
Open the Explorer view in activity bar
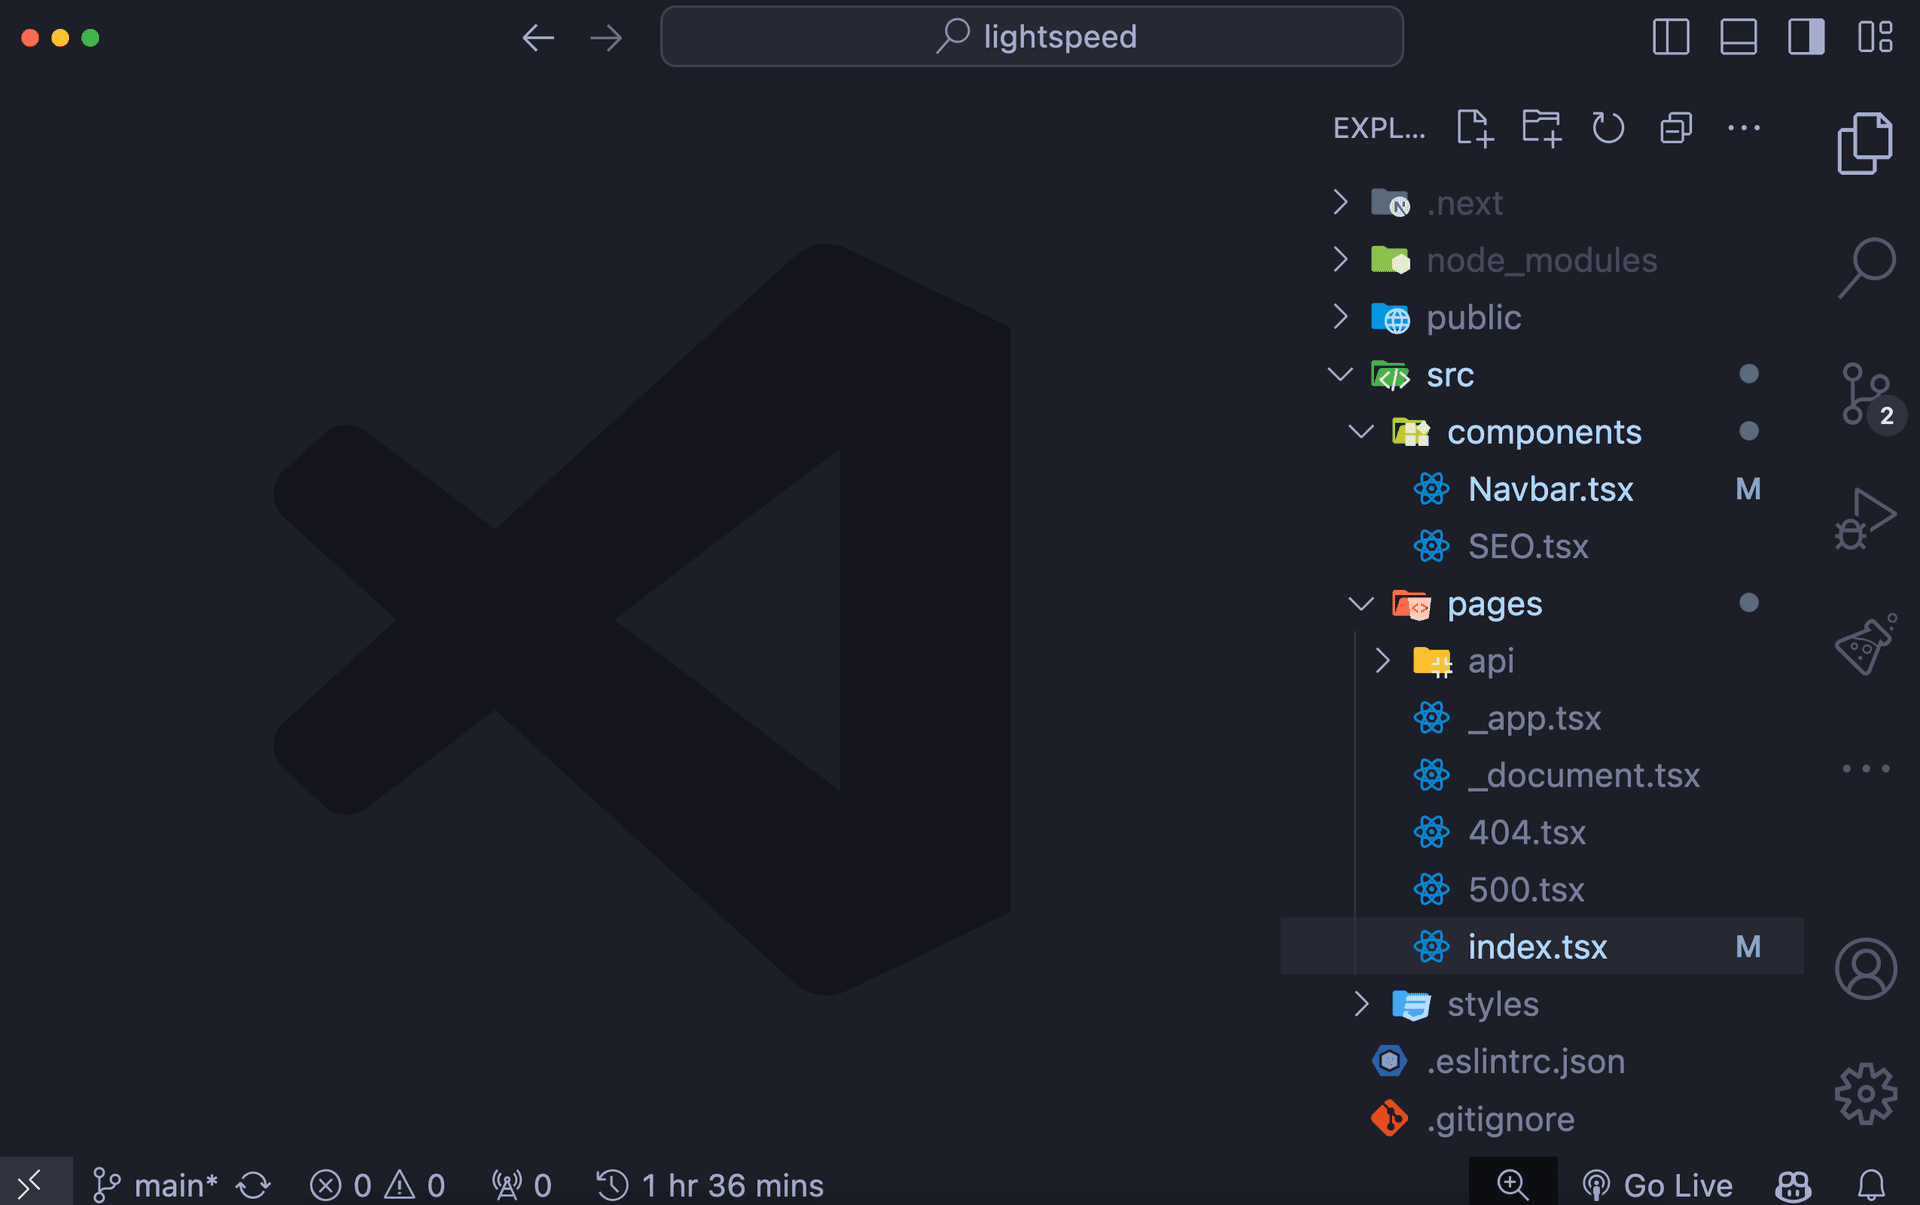point(1865,143)
